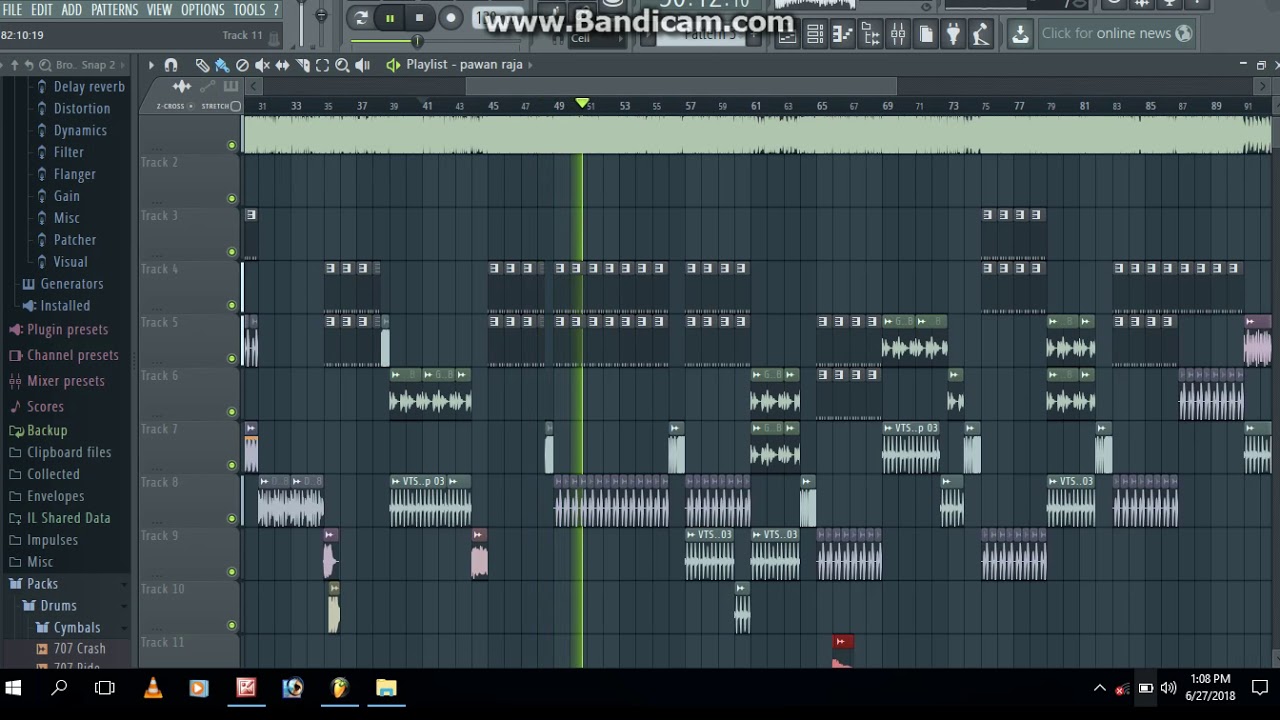Mute Track 2 with its green dot
Image resolution: width=1280 pixels, height=720 pixels.
click(232, 198)
